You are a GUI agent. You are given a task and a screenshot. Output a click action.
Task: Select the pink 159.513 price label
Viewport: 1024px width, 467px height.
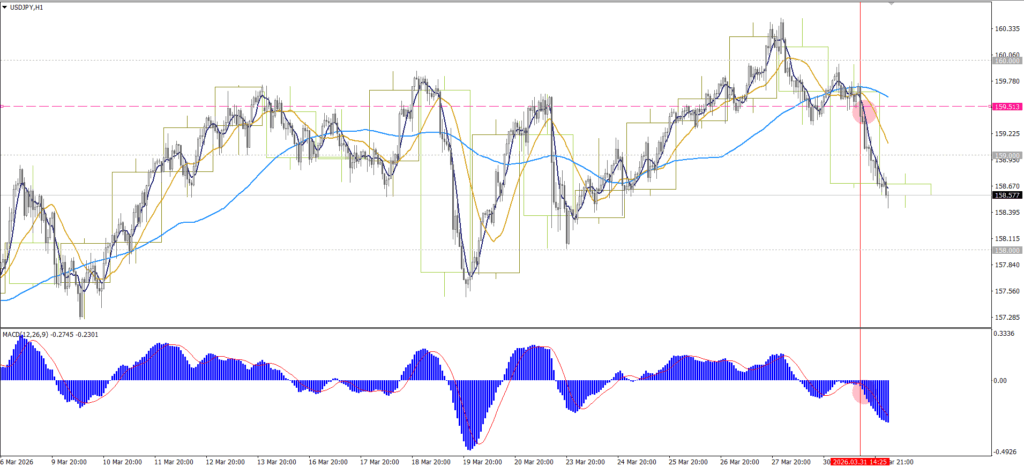[x=1005, y=106]
